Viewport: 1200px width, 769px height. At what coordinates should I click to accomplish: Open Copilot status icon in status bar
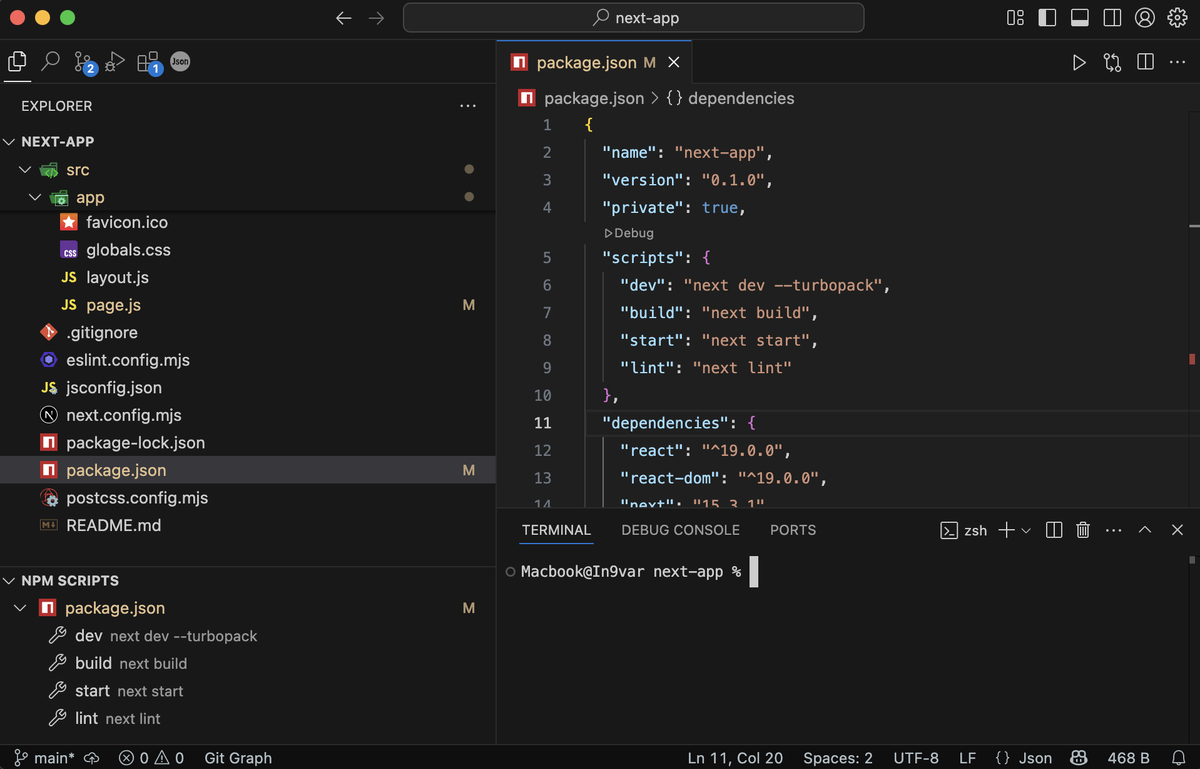tap(1080, 758)
